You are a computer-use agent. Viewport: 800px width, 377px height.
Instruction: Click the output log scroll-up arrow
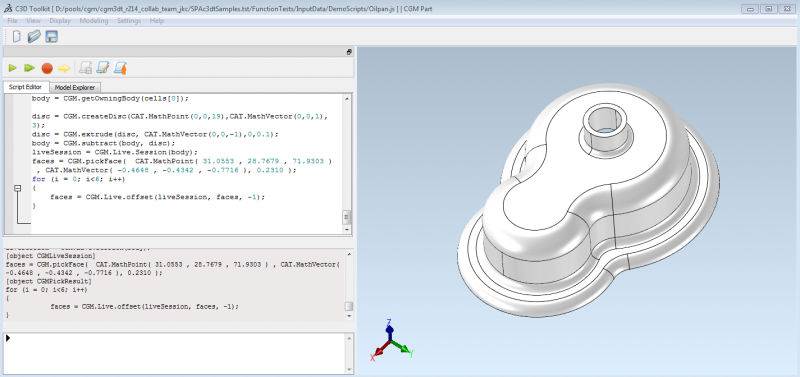[348, 254]
